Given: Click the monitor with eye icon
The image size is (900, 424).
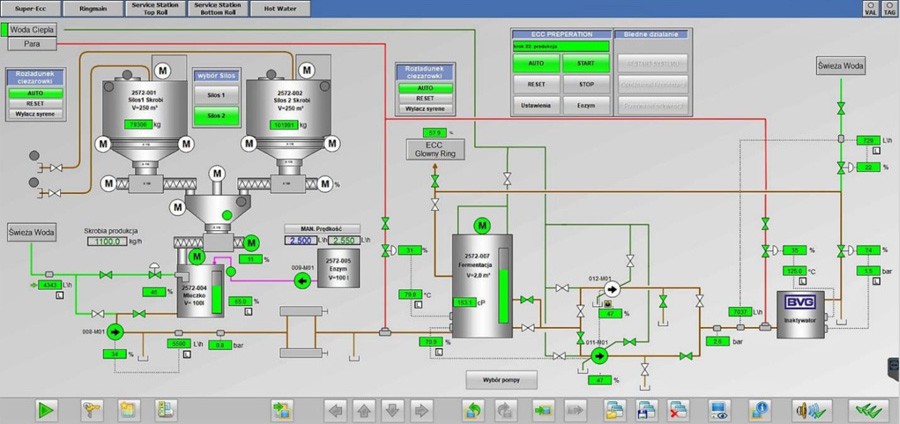Looking at the screenshot, I should coord(719,411).
